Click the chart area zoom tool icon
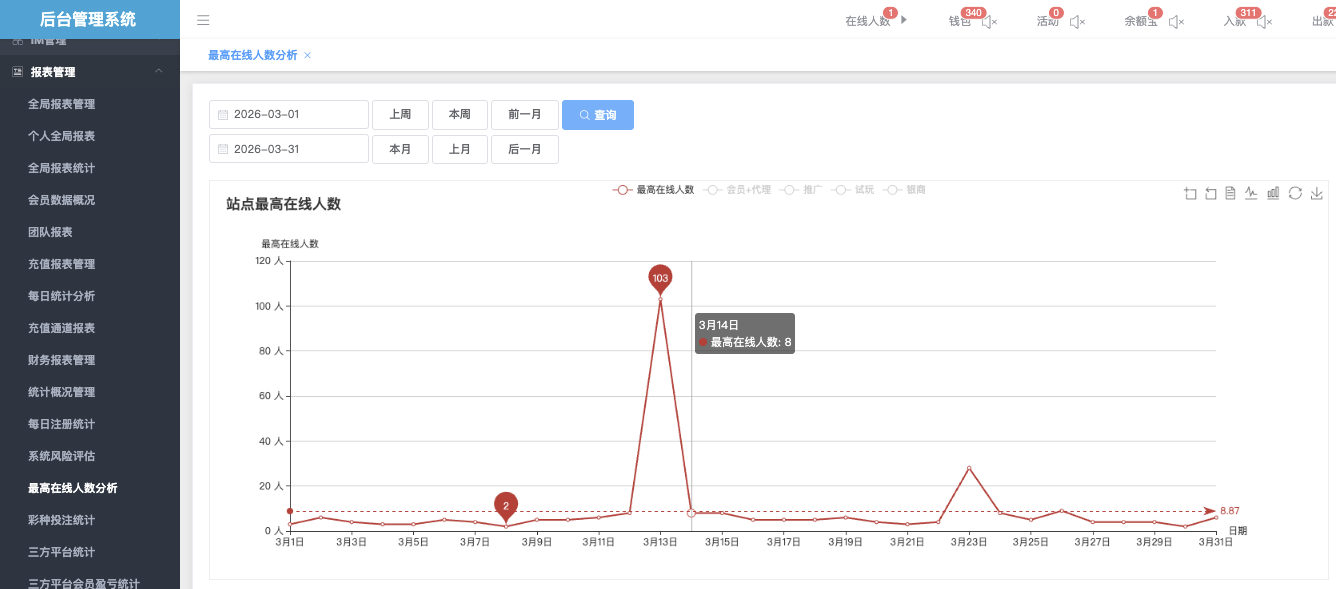Viewport: 1336px width, 589px height. [x=1190, y=193]
